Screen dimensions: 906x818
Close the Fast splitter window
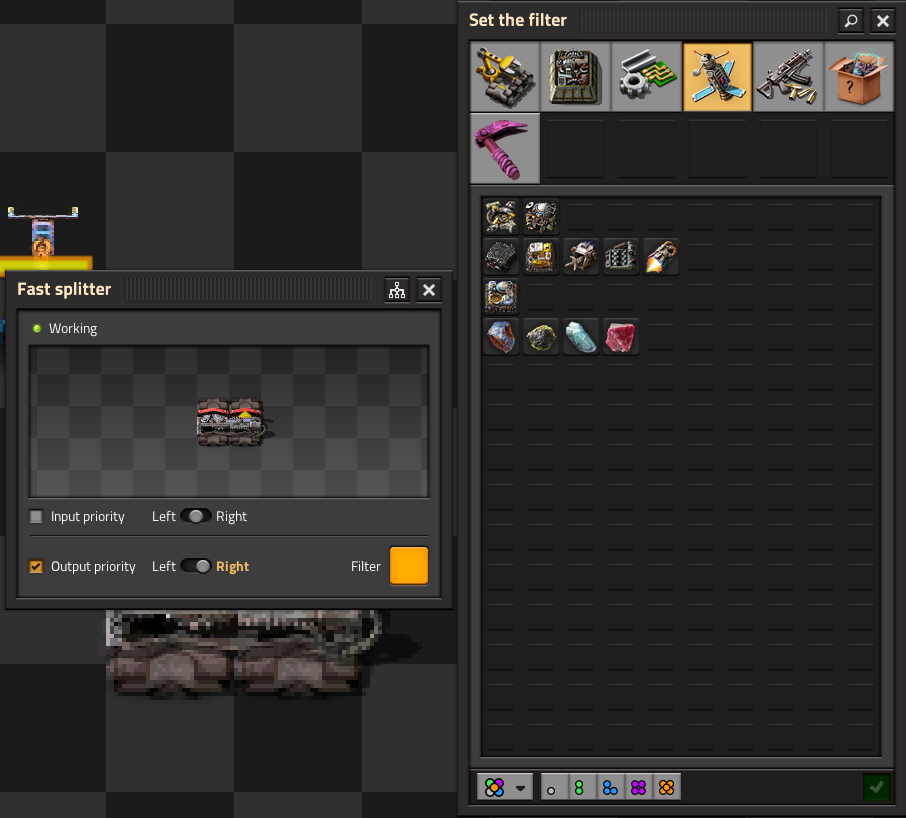(429, 290)
